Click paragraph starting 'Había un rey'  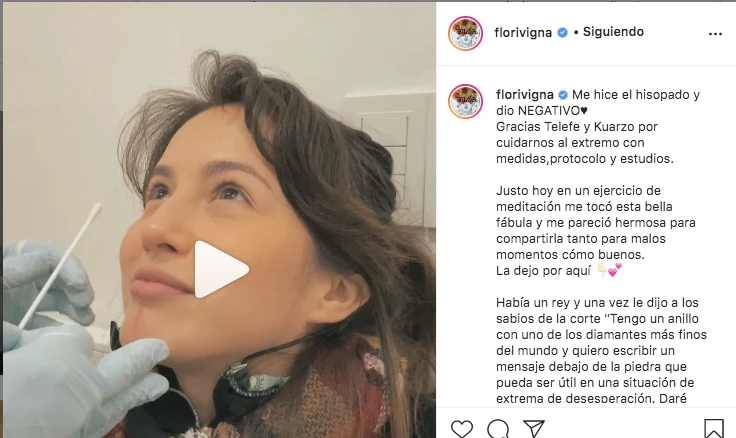(601, 350)
